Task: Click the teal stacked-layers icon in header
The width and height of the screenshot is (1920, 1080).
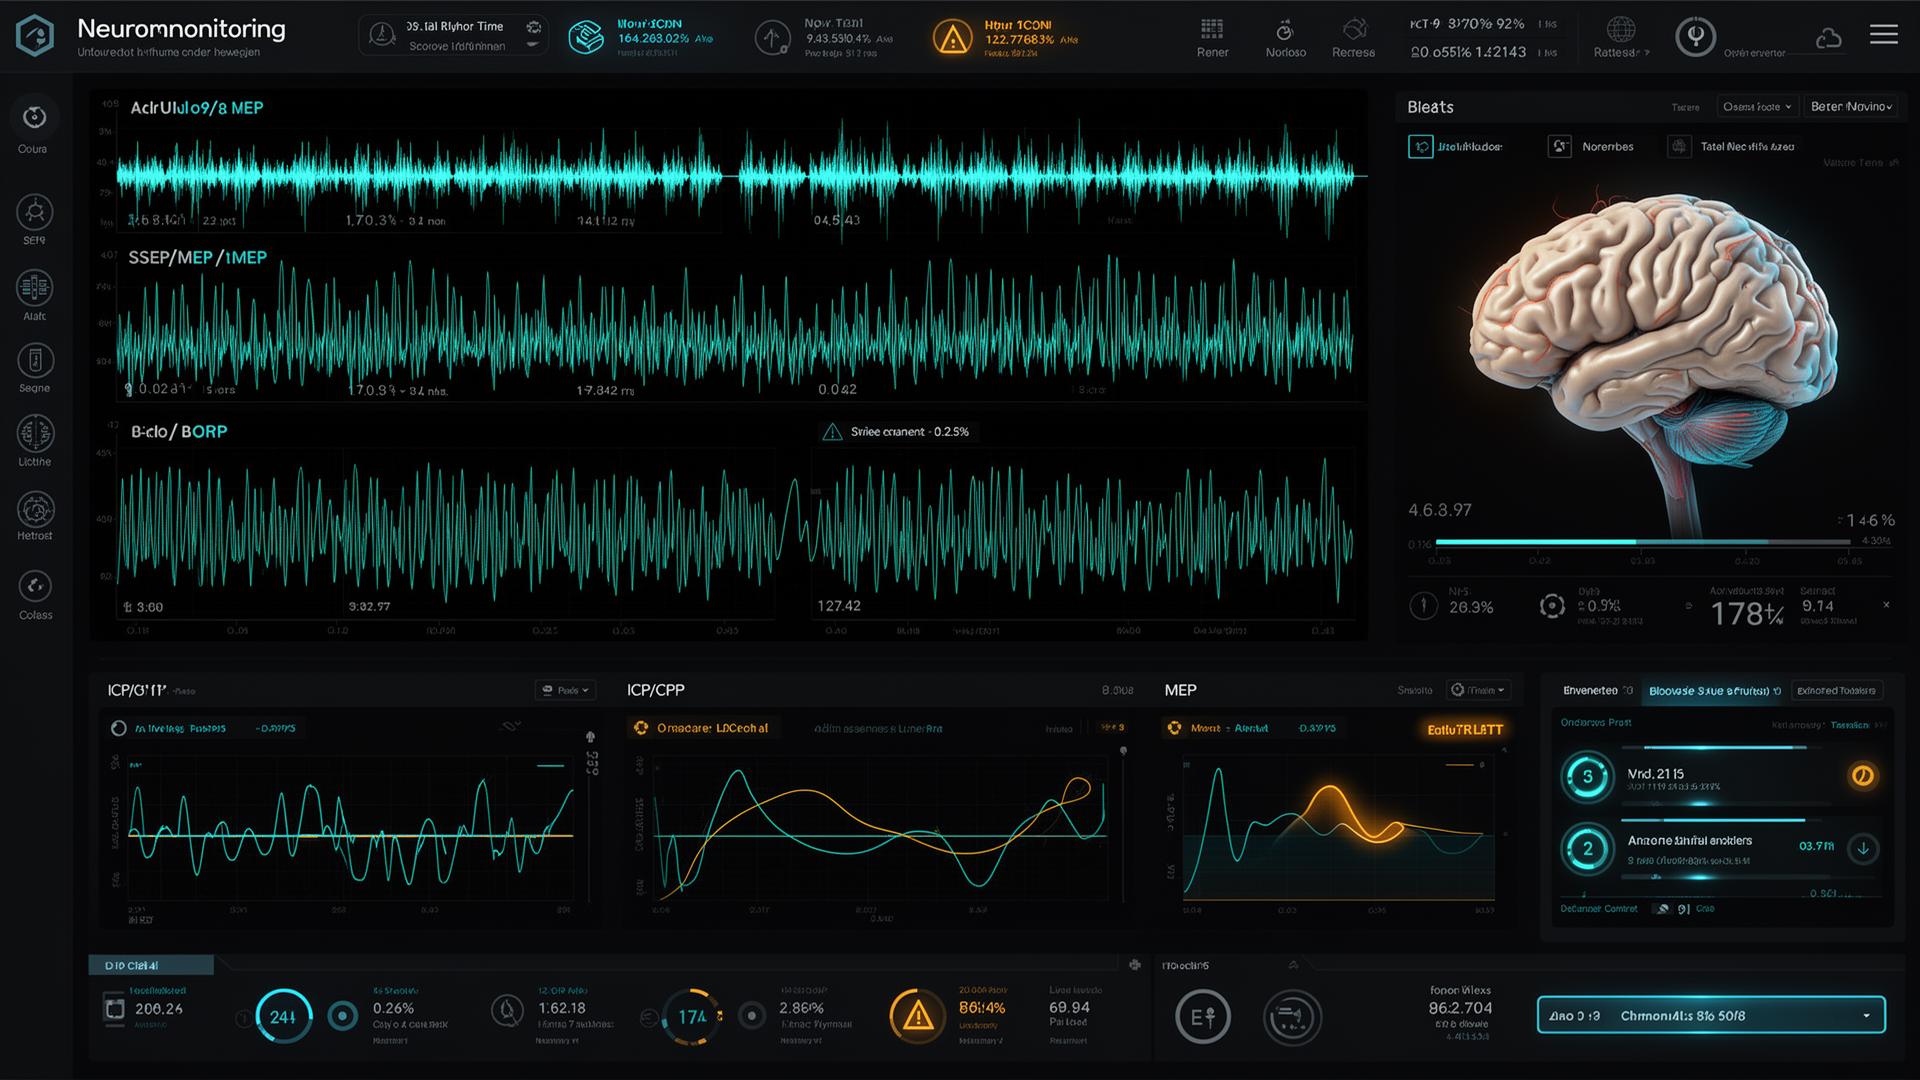Action: point(586,38)
